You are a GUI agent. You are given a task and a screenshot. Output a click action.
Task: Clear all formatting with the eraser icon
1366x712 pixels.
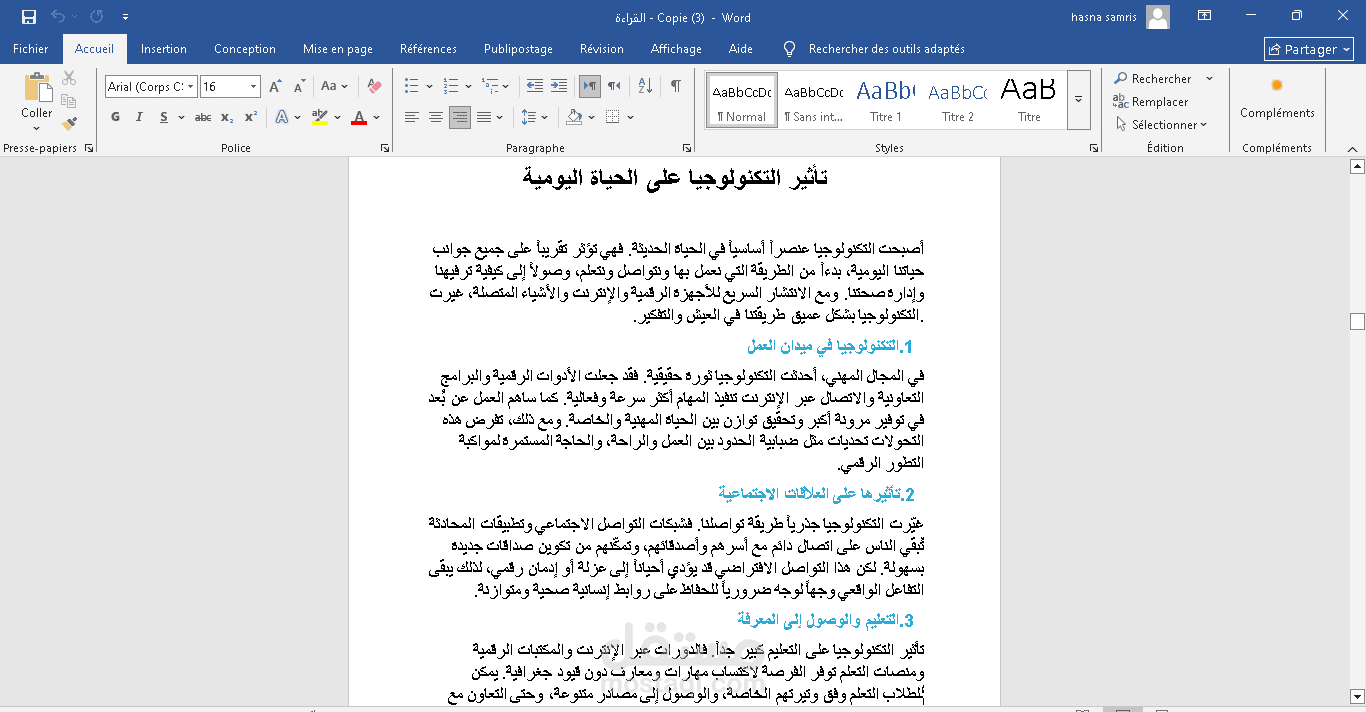[375, 87]
